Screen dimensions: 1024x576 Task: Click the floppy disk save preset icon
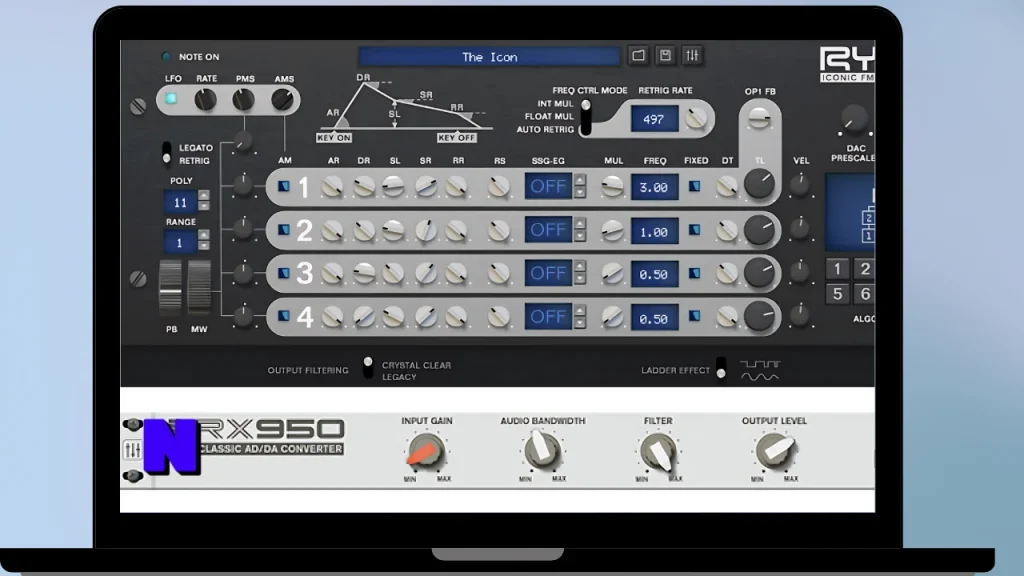665,56
